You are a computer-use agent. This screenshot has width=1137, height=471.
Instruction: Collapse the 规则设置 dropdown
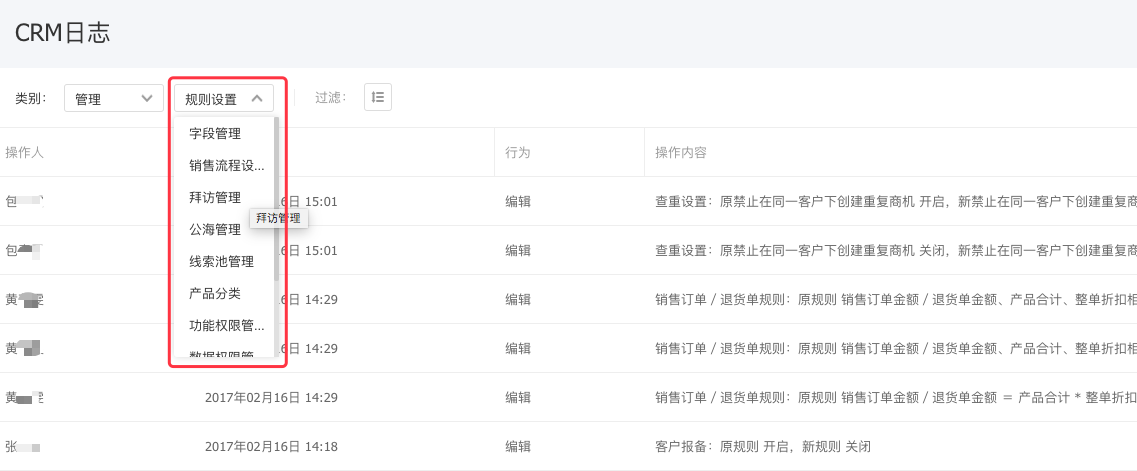(223, 98)
